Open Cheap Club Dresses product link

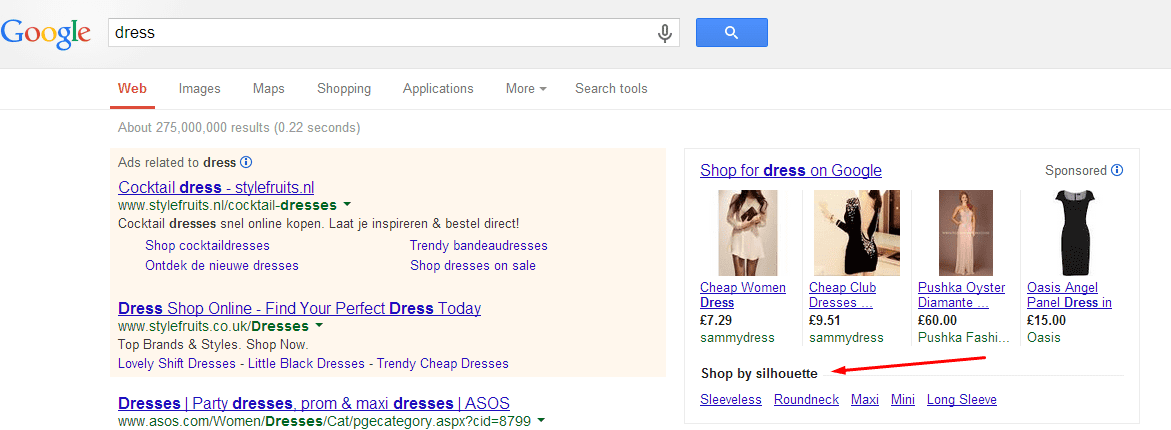842,295
